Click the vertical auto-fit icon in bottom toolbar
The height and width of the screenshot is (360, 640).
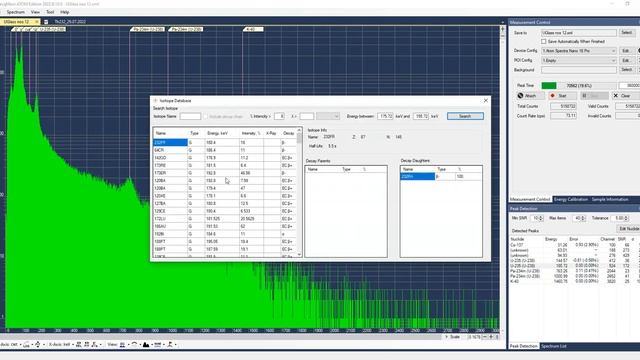[x=39, y=345]
